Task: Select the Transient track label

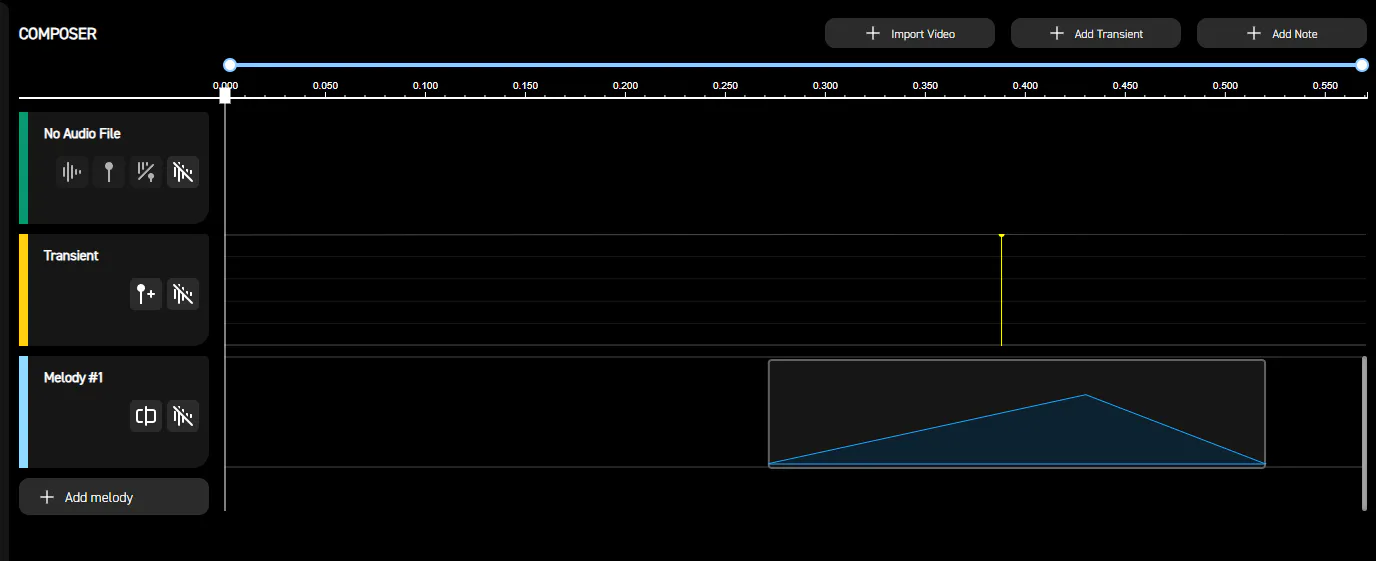Action: (x=71, y=255)
